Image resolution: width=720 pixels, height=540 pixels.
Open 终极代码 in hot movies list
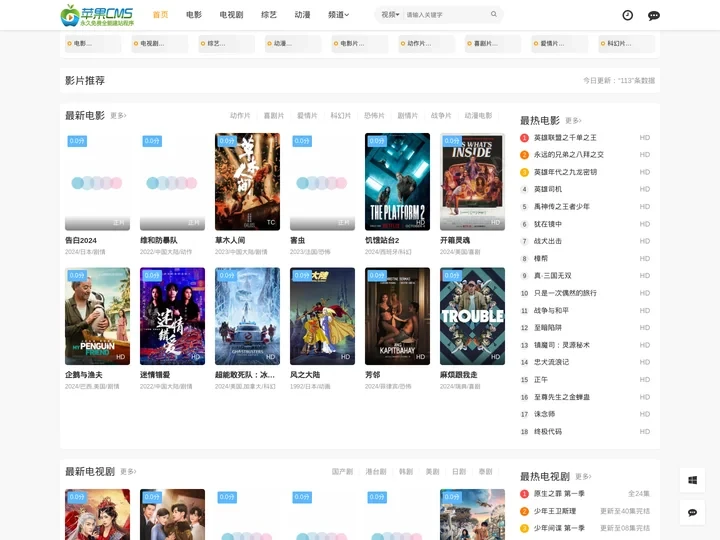pos(548,432)
